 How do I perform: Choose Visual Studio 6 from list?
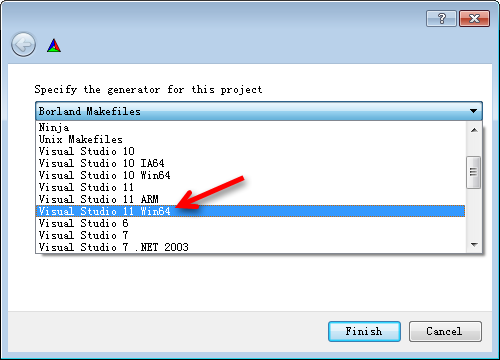(x=250, y=223)
